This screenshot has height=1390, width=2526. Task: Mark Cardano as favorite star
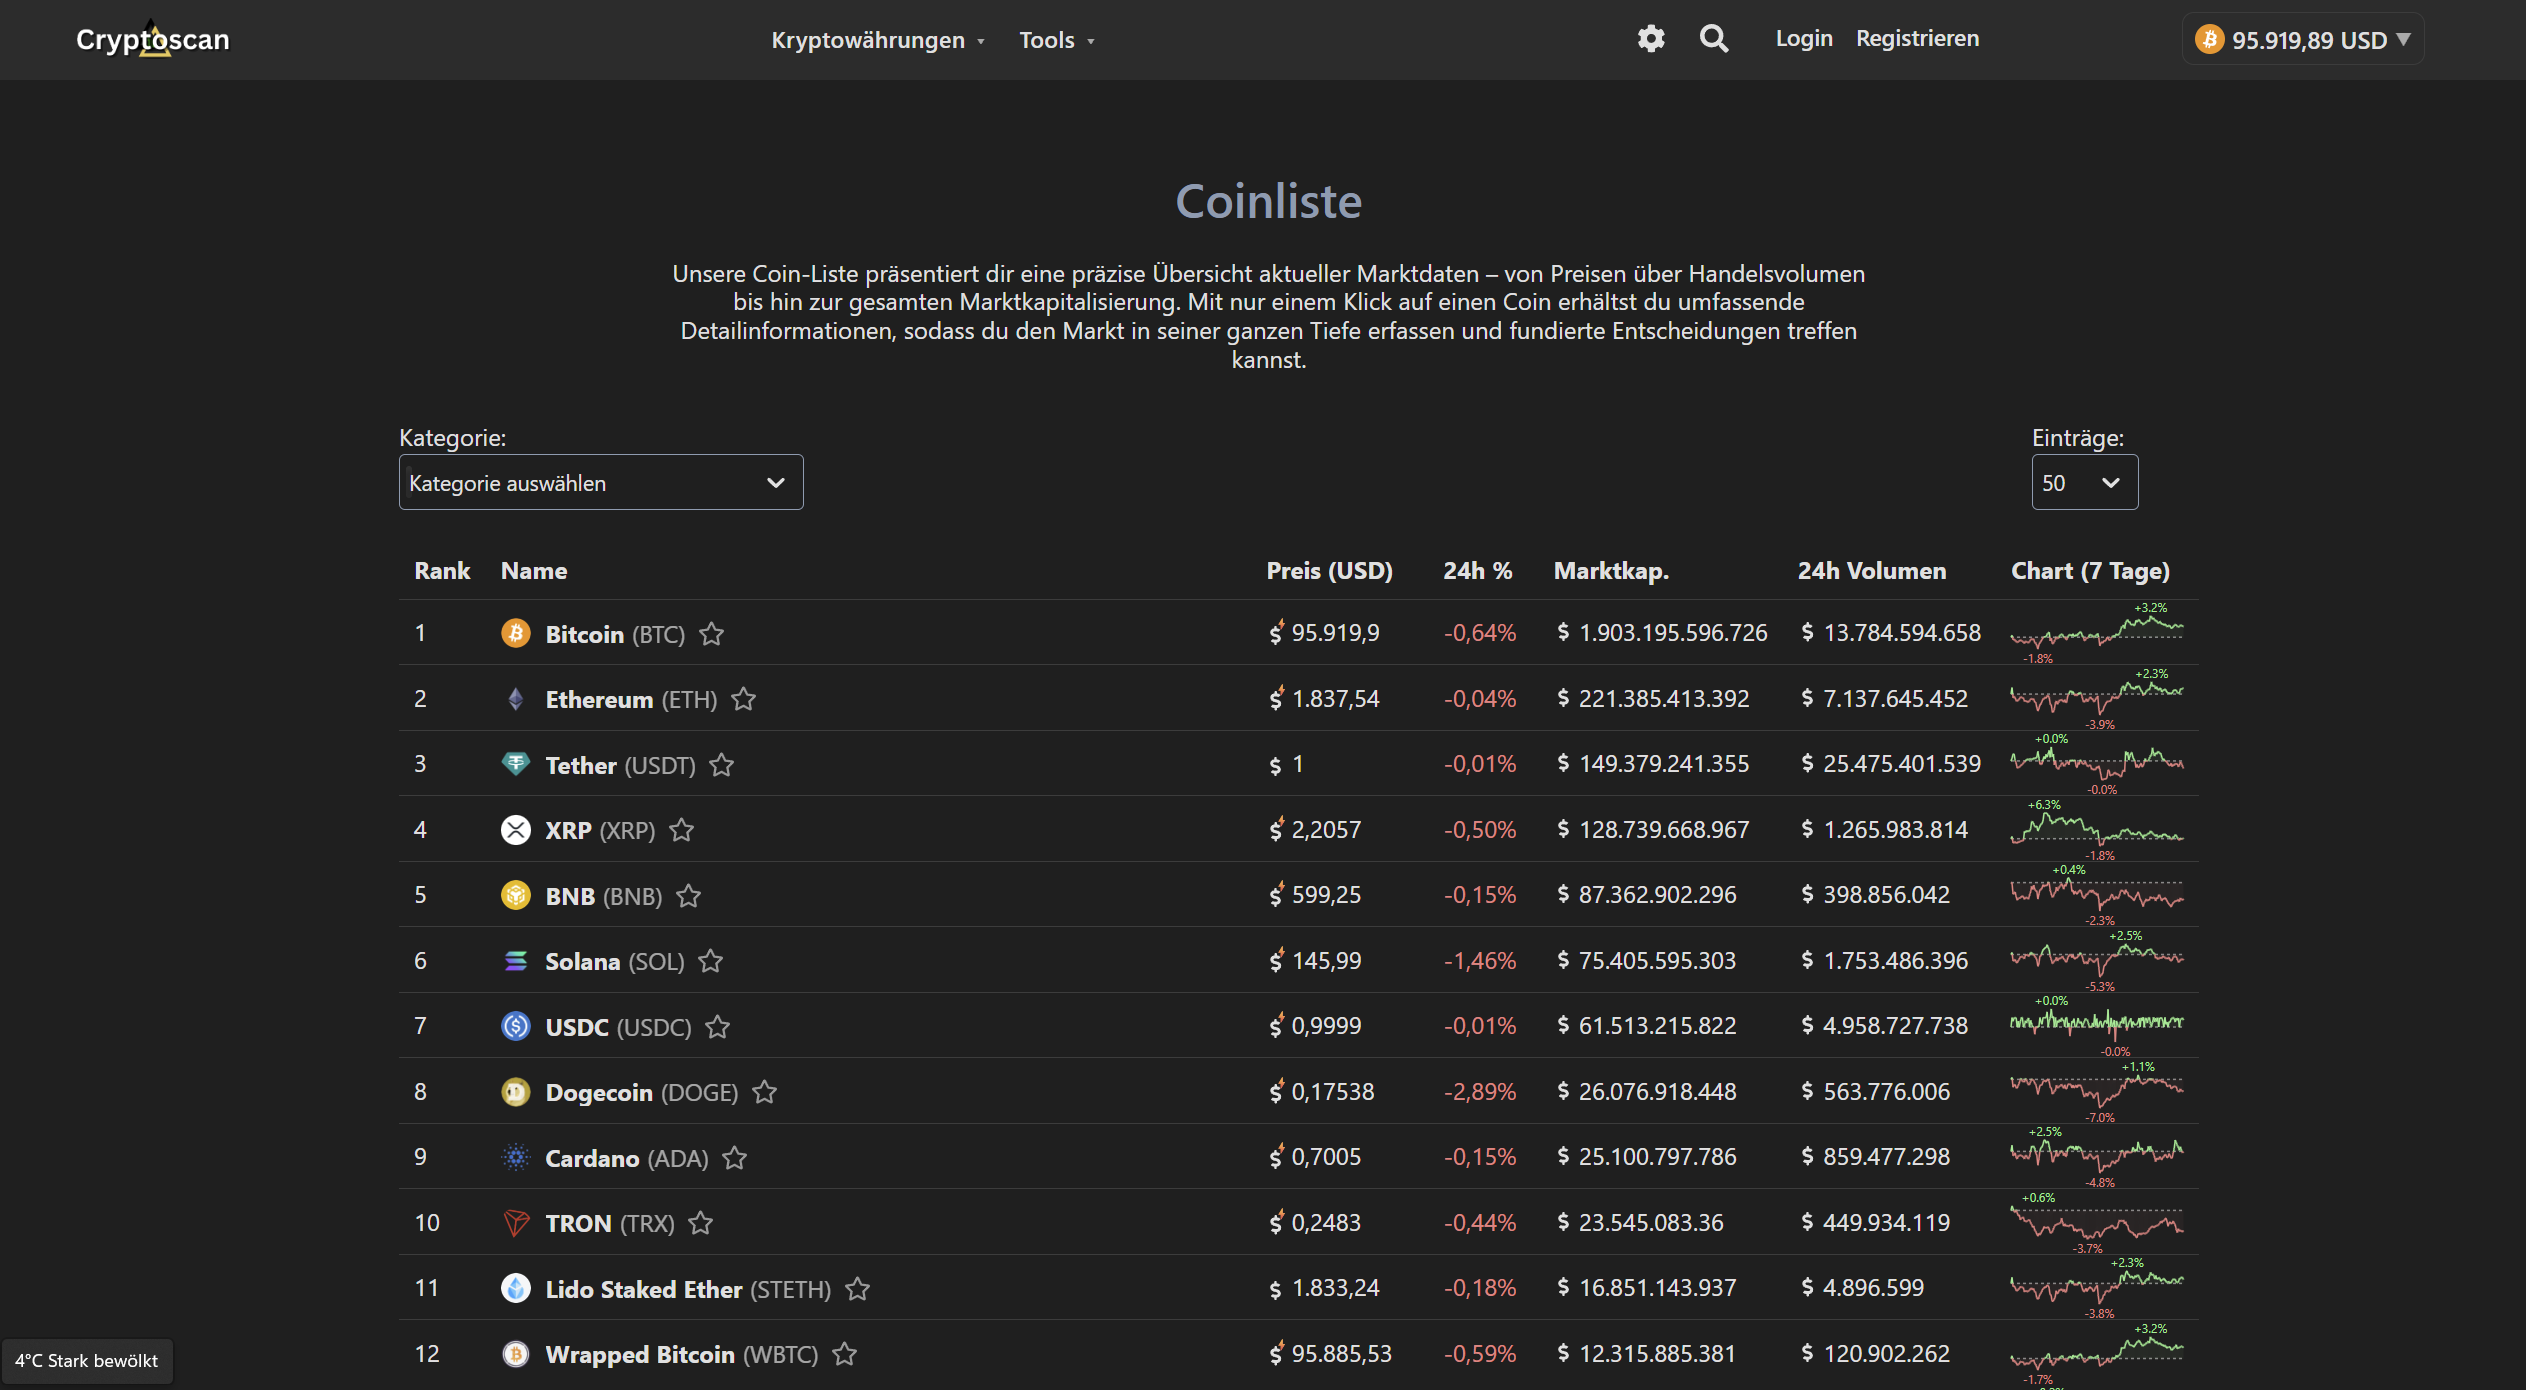coord(734,1158)
